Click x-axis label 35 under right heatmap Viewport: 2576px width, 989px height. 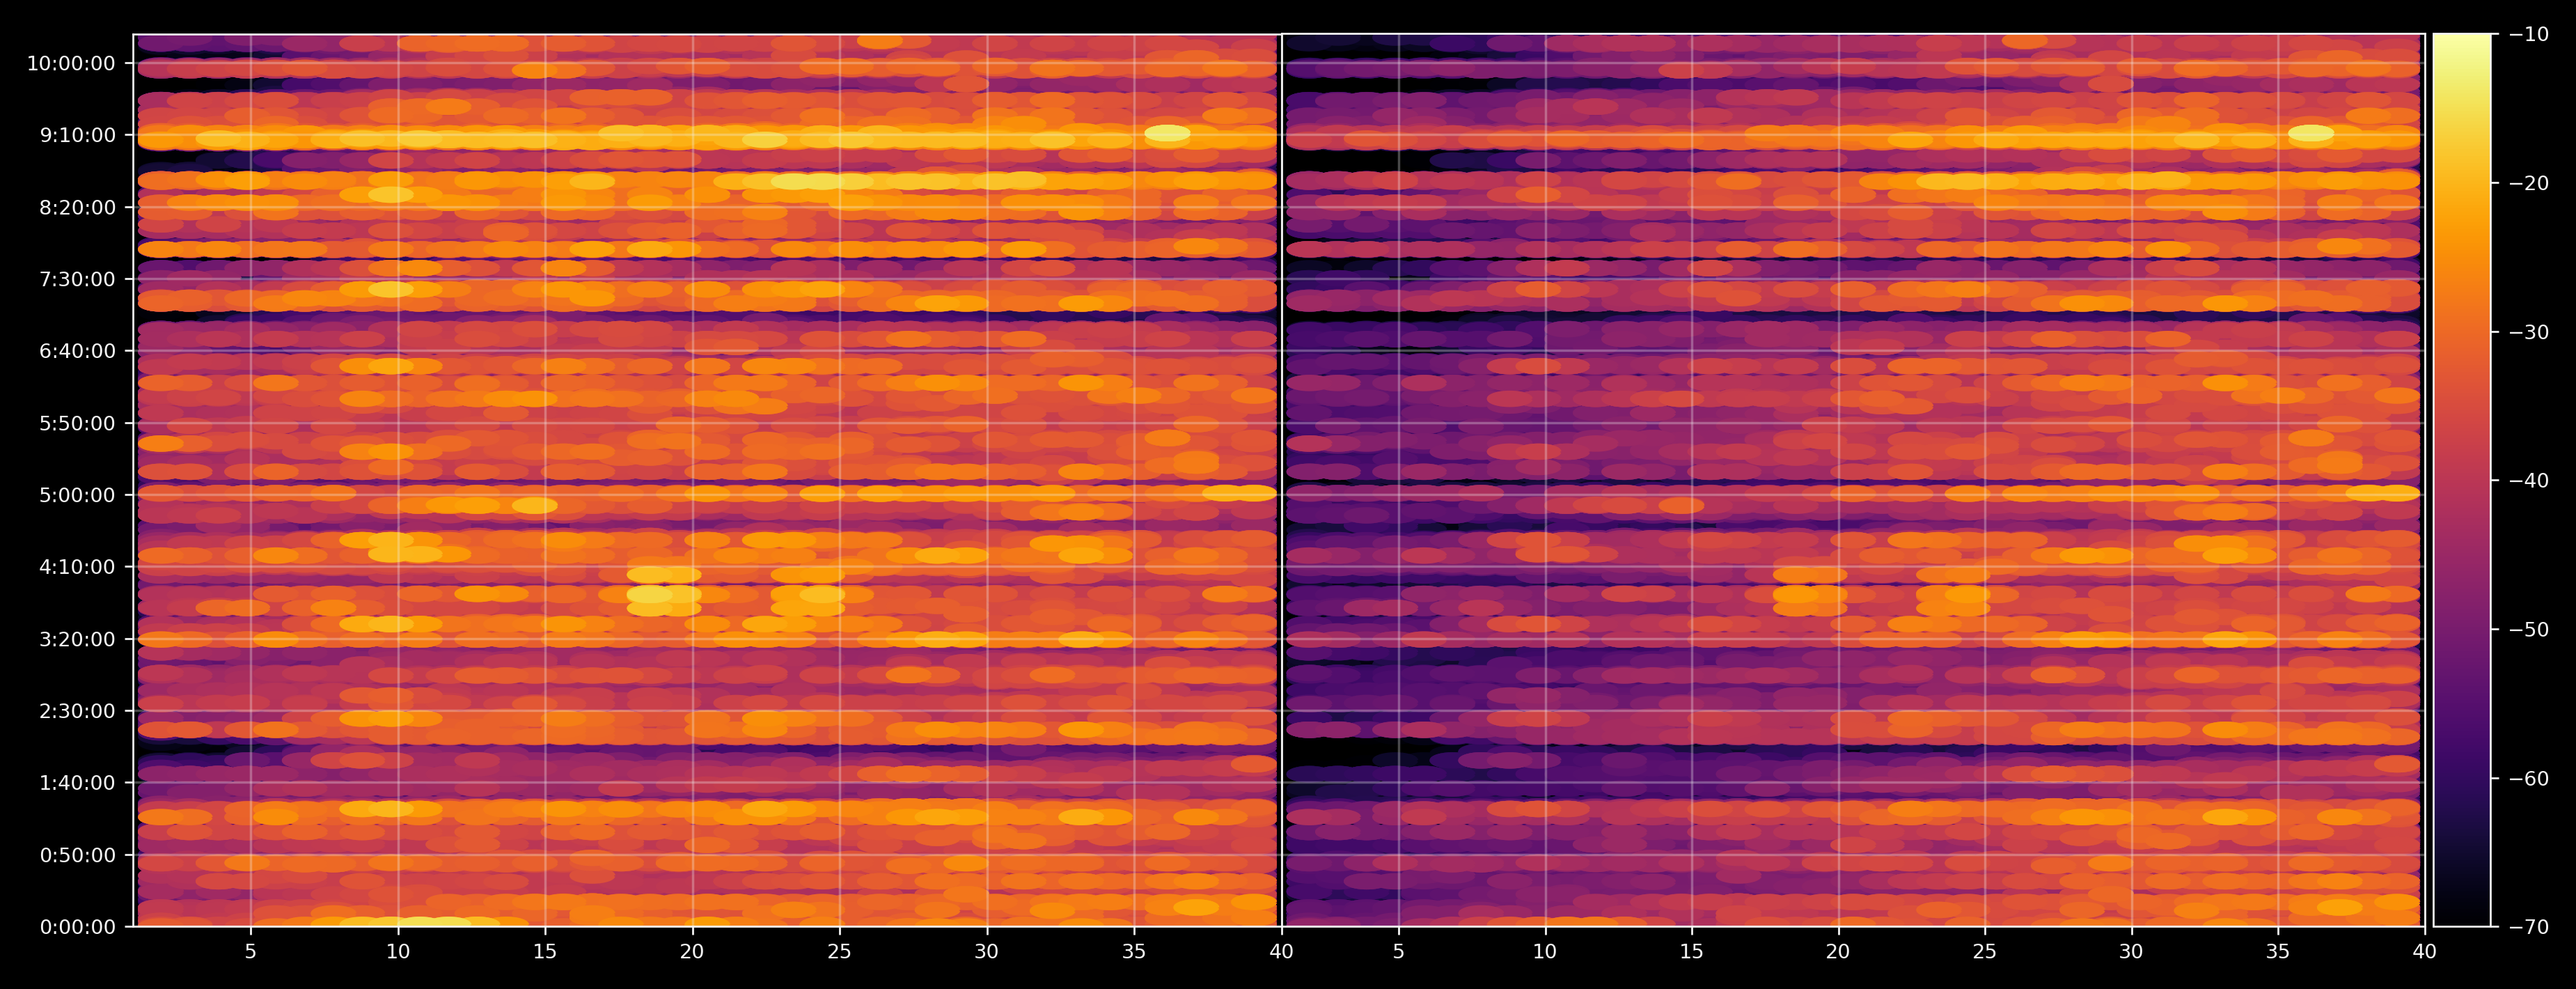(x=2278, y=952)
